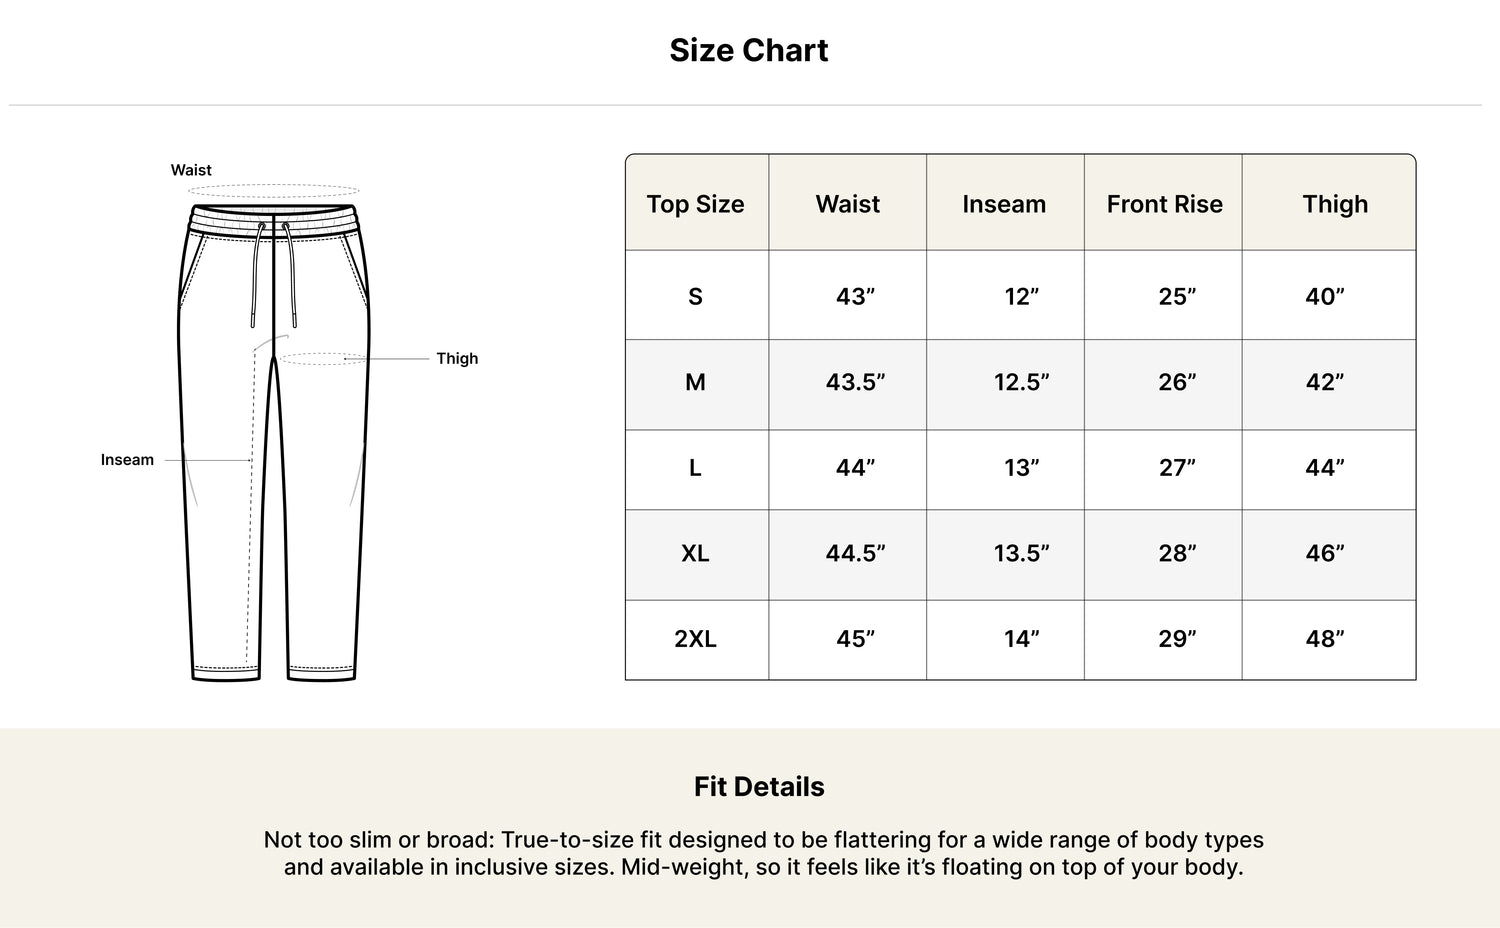1500x928 pixels.
Task: Select the S size row label
Action: coord(696,296)
